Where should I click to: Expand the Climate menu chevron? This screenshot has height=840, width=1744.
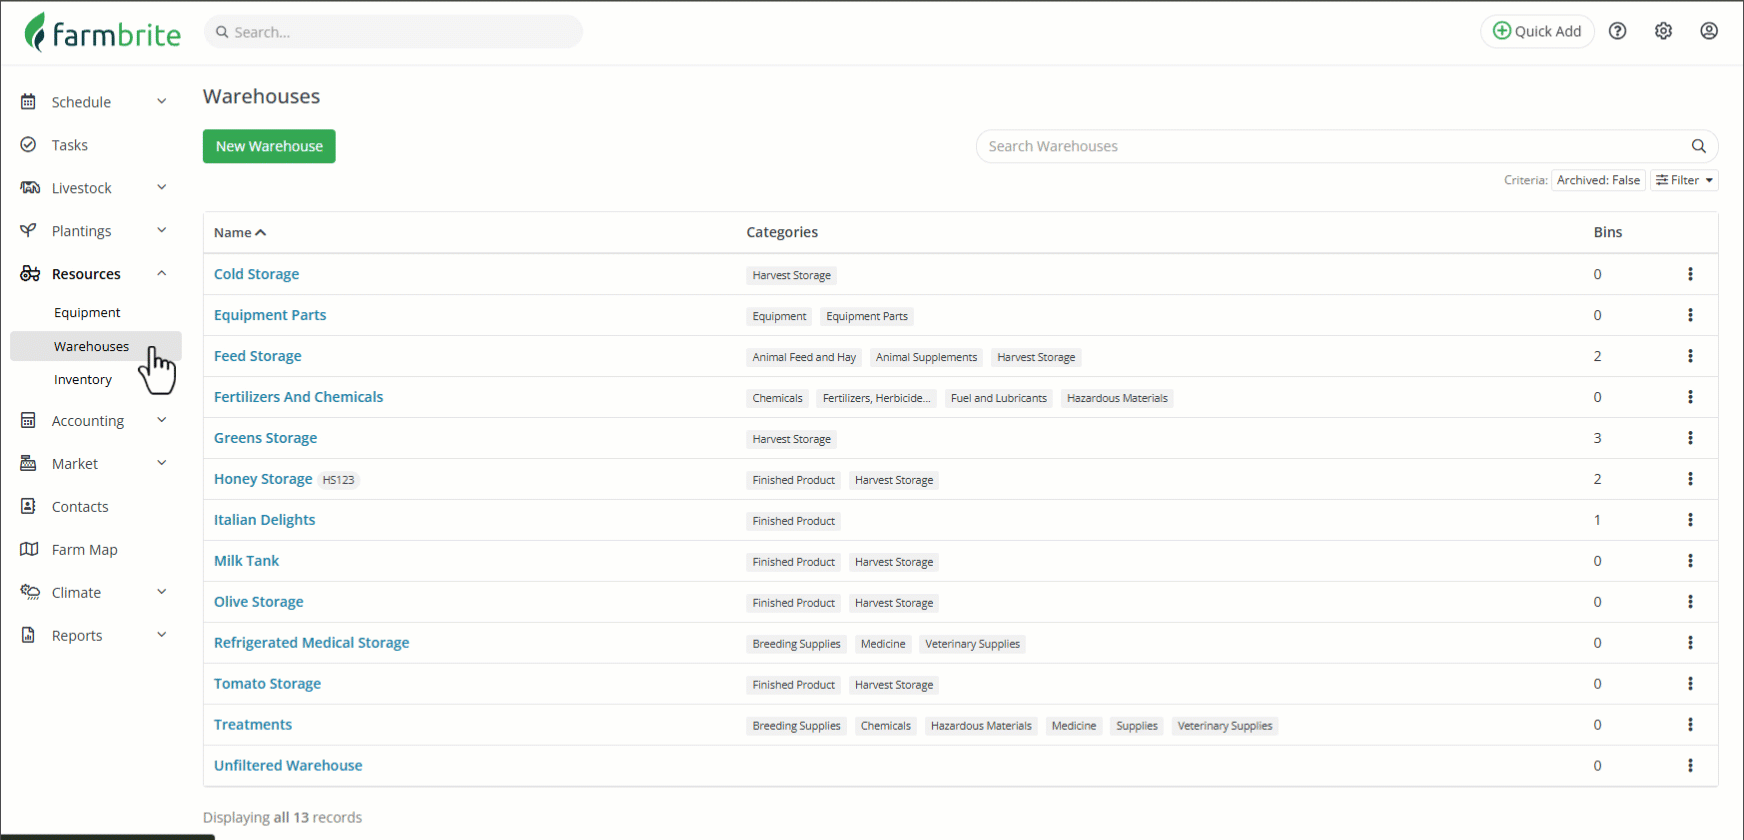point(162,592)
